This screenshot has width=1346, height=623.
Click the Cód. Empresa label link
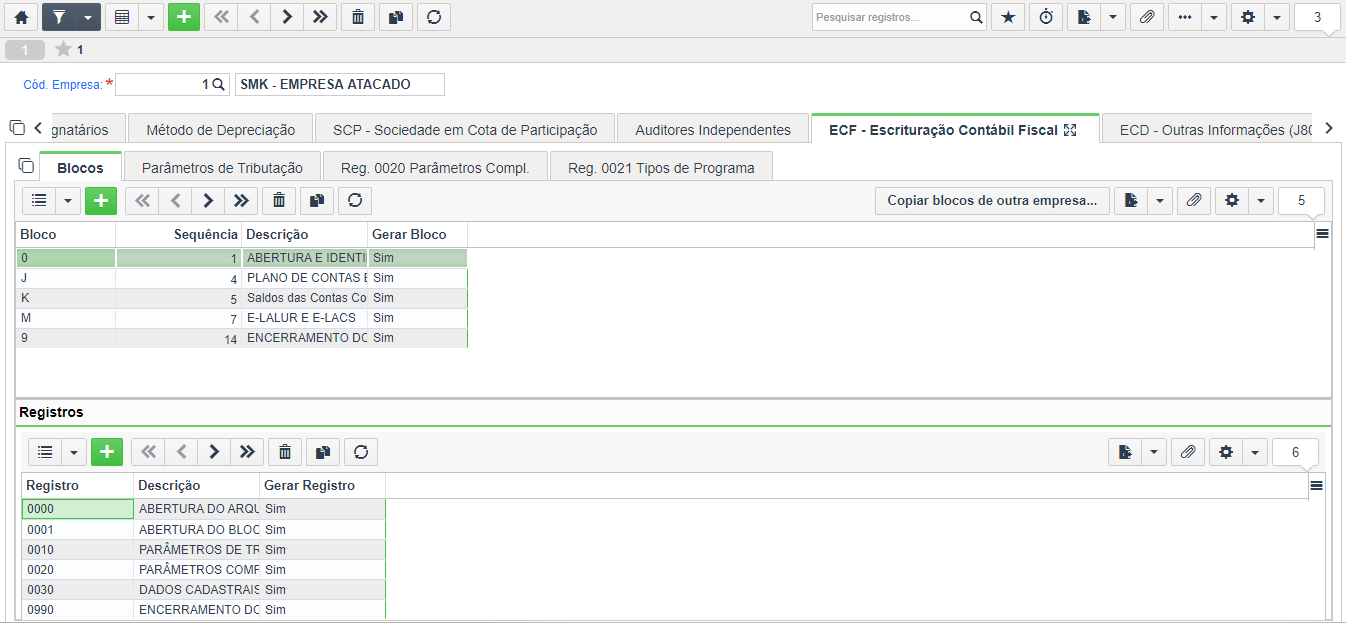click(62, 85)
